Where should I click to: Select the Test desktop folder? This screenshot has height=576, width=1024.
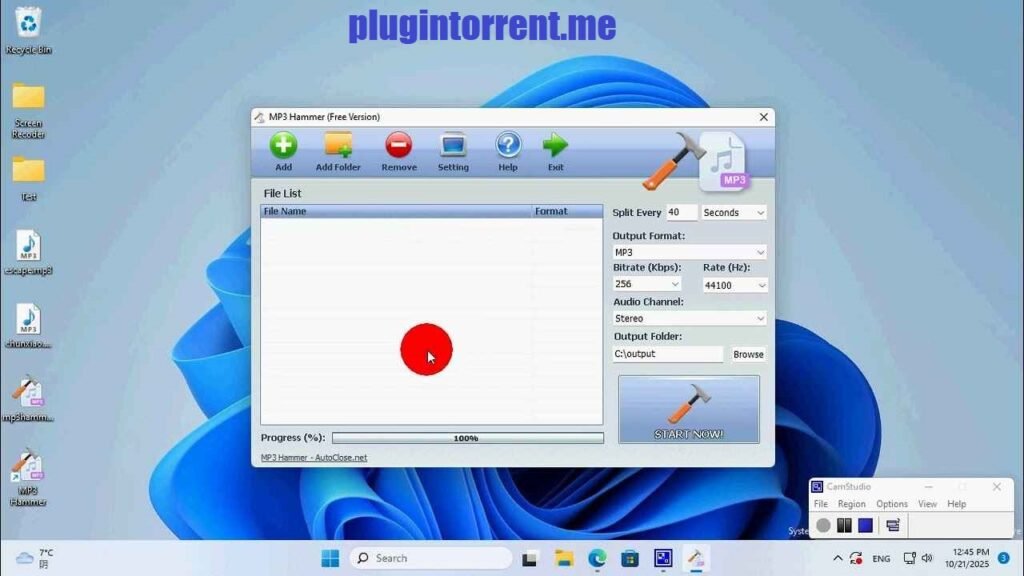coord(28,178)
